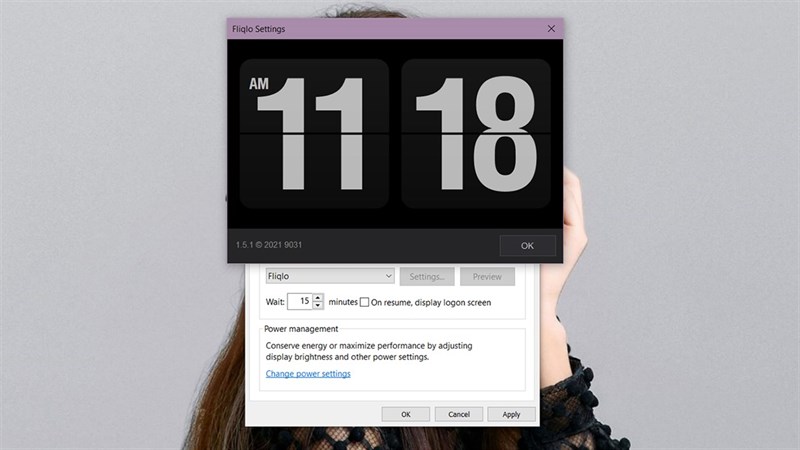800x450 pixels.
Task: Click the hour flip card showing 11
Action: [314, 134]
